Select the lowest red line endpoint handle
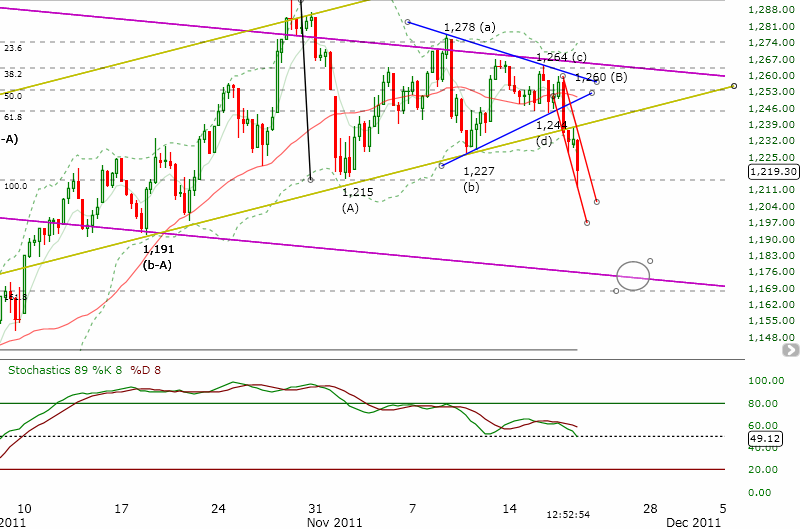The image size is (800, 529). click(x=586, y=223)
